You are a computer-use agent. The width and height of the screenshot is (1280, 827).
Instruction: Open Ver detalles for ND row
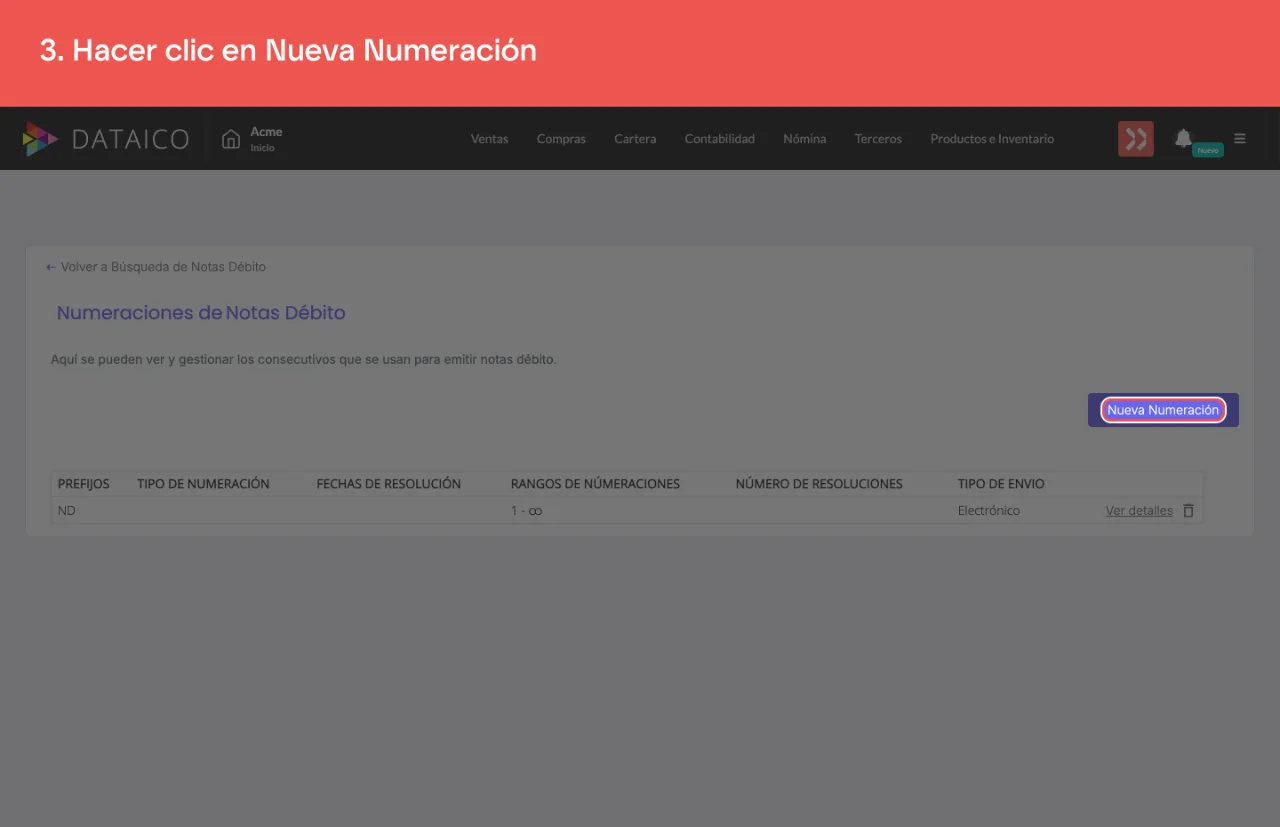pyautogui.click(x=1139, y=511)
